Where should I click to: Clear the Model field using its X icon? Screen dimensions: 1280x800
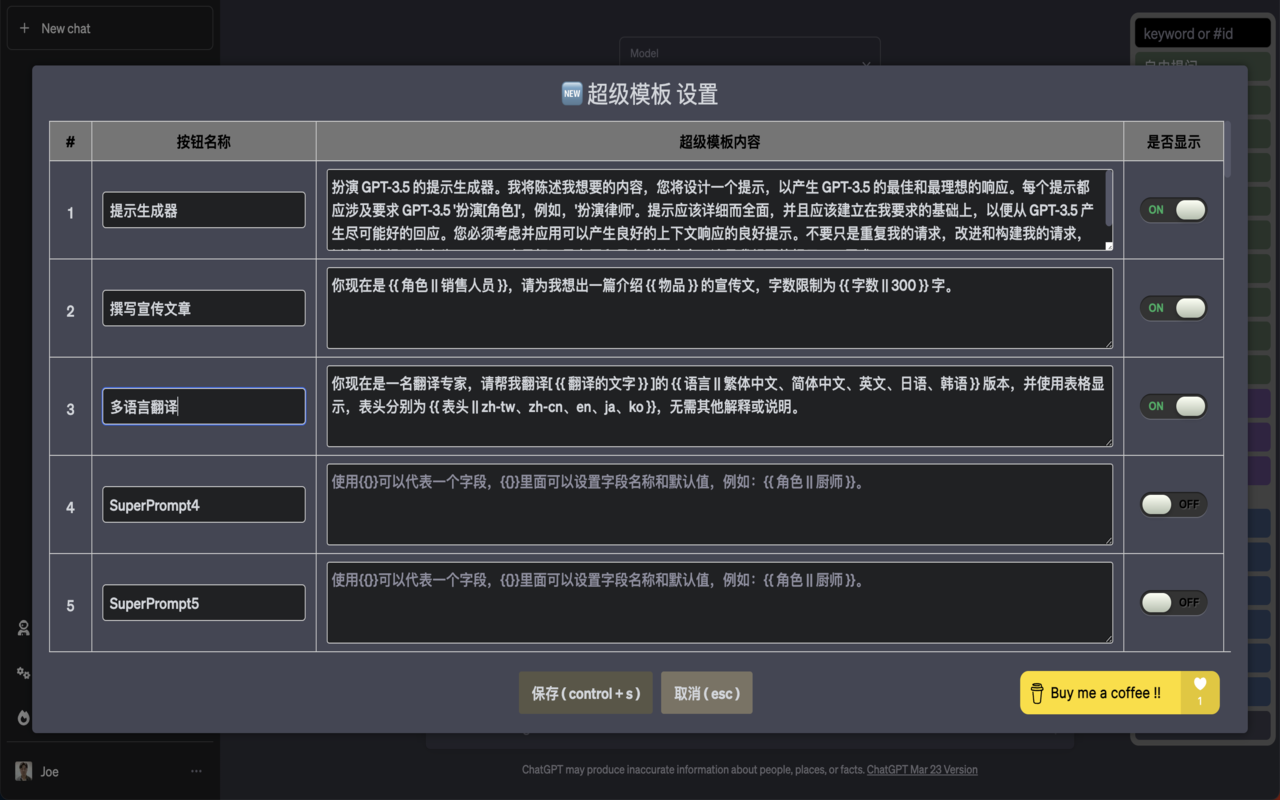(866, 66)
